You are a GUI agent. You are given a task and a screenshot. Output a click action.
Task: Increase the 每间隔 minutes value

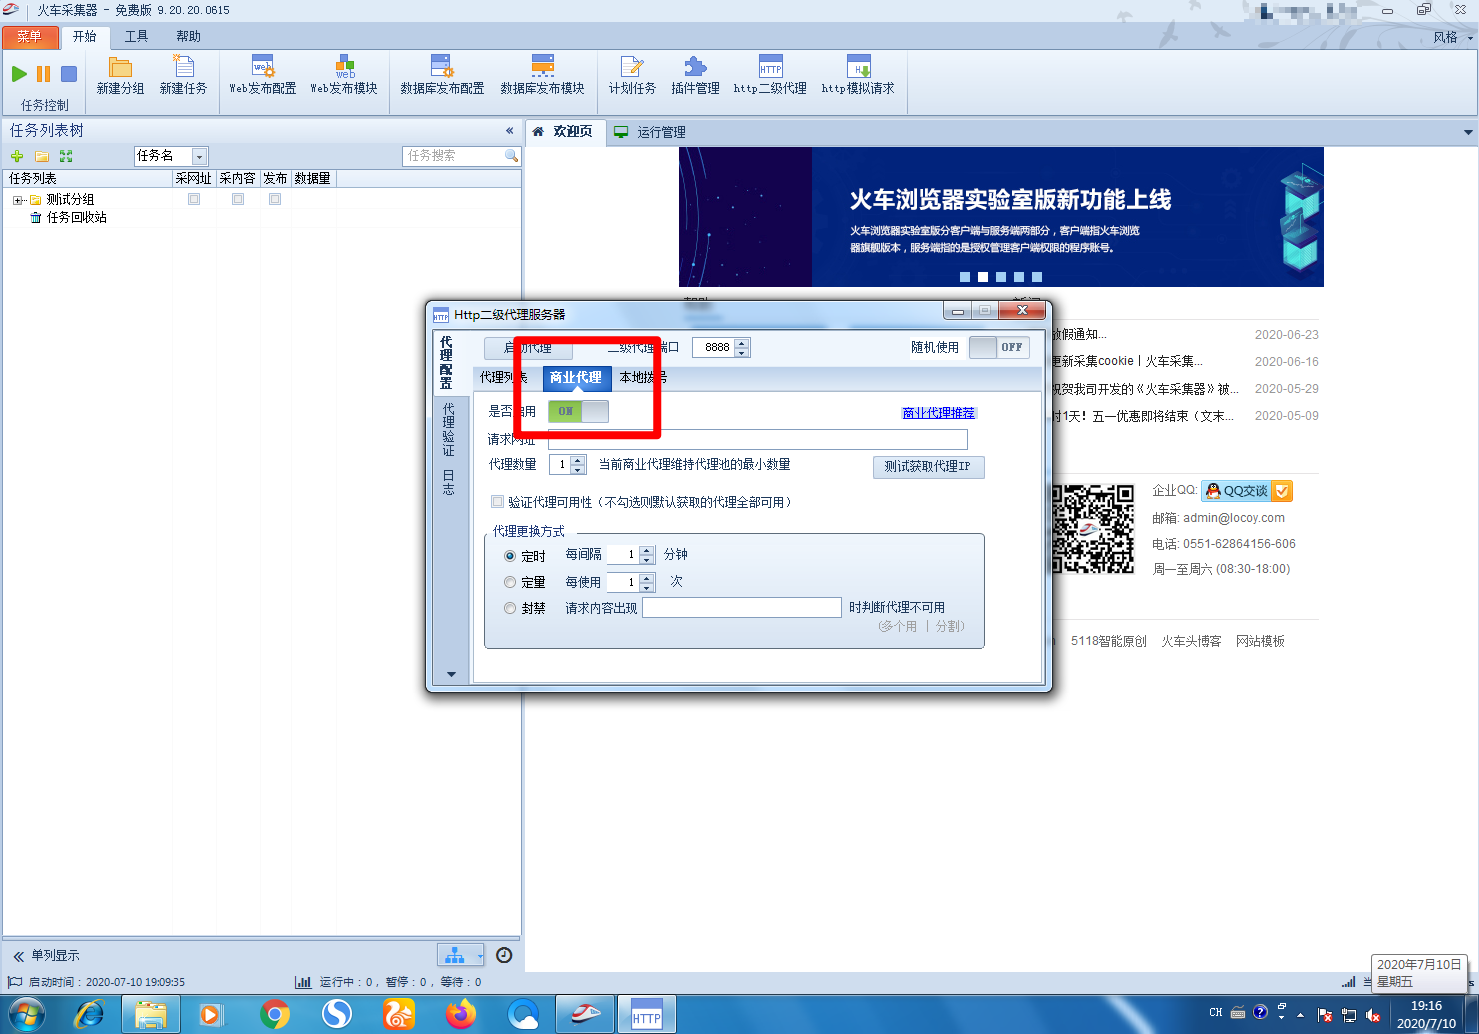[x=647, y=550]
